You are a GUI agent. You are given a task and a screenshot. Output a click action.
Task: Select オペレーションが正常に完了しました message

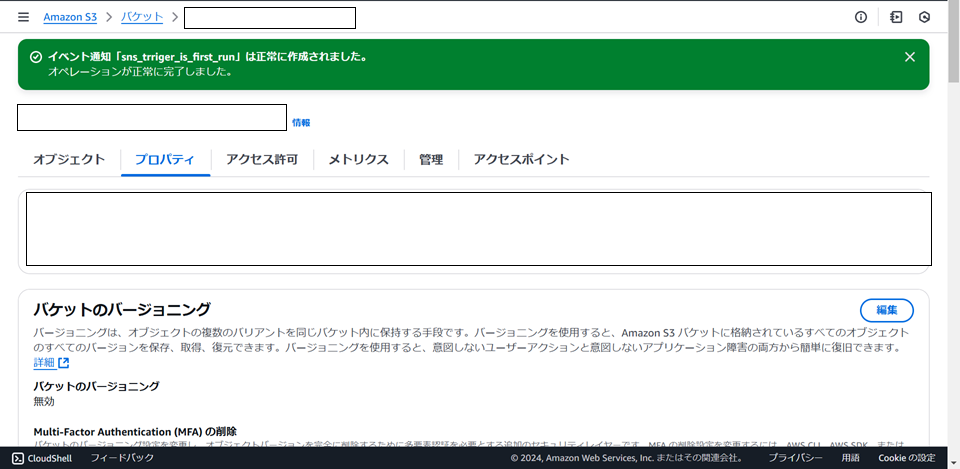coord(142,71)
